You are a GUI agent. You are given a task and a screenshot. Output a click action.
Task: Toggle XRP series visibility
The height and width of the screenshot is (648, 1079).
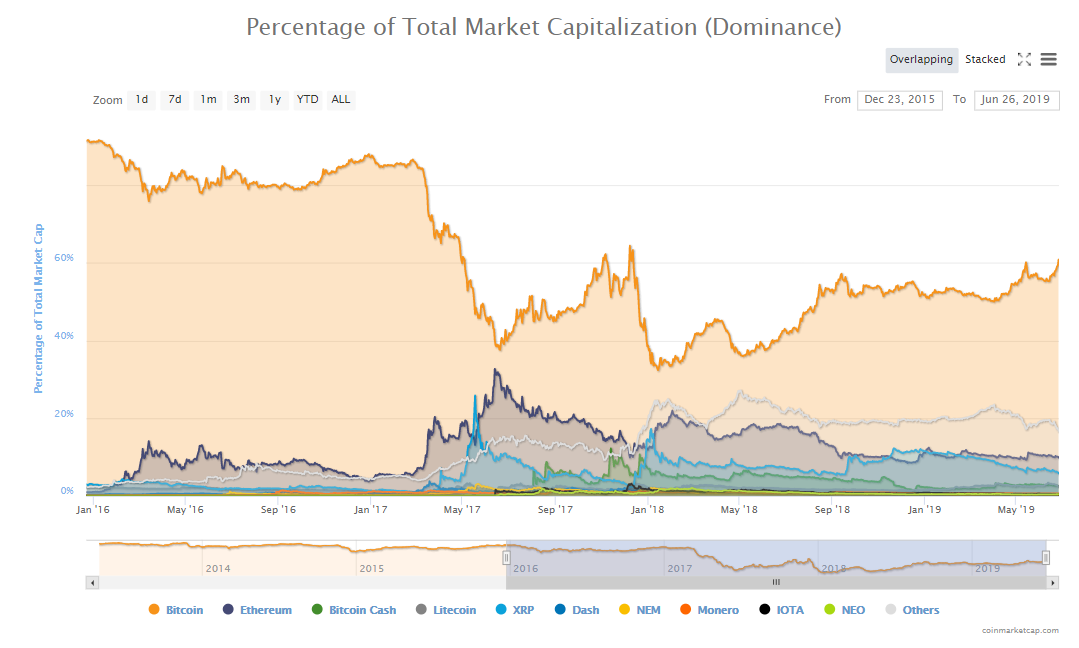(x=501, y=610)
